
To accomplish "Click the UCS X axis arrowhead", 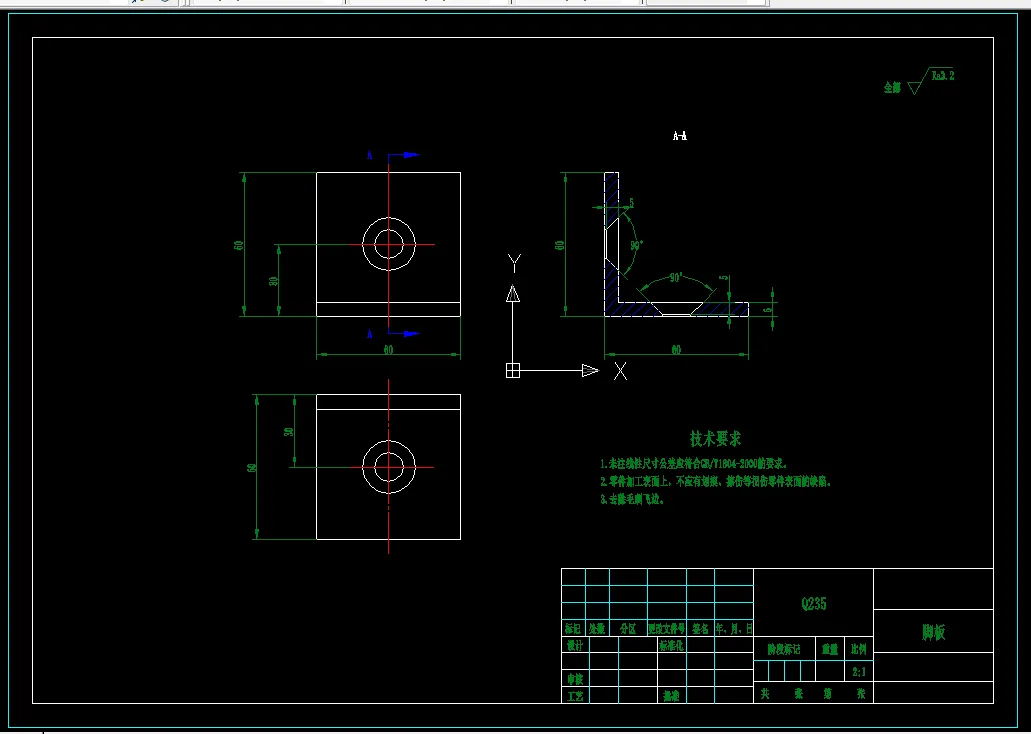I will tap(590, 371).
